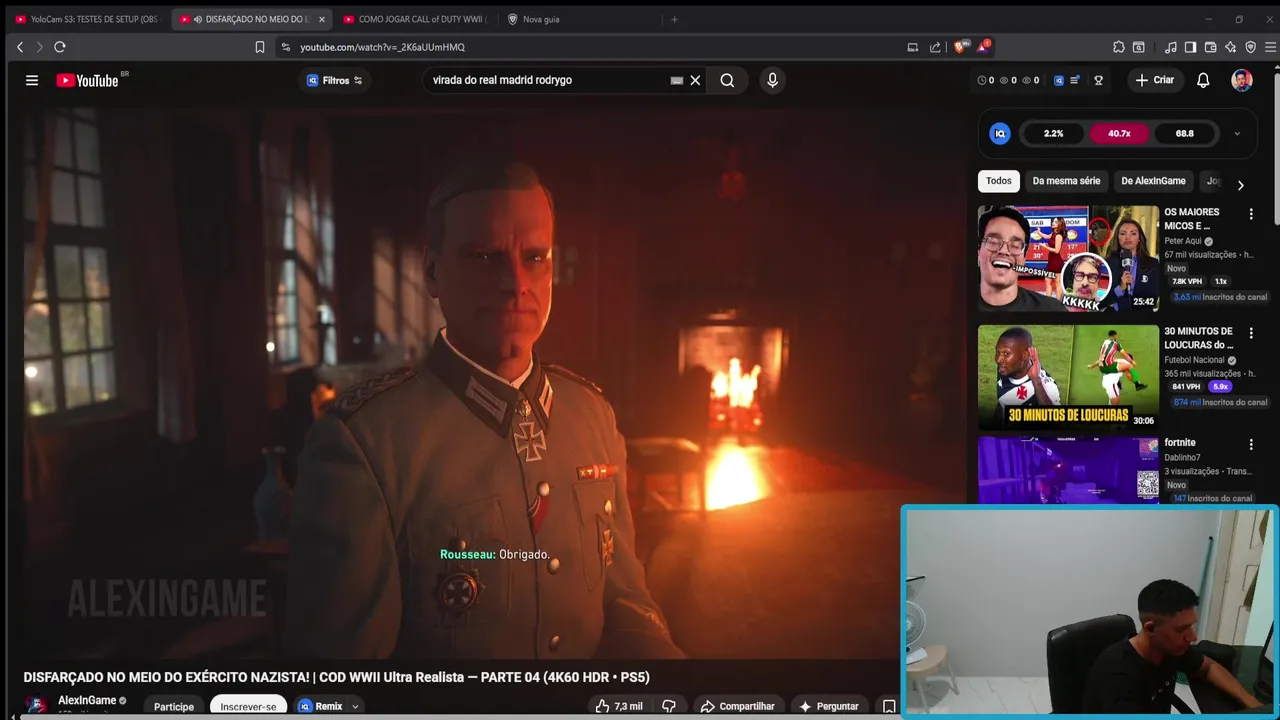
Task: Click the round vidIQ score badge
Action: (x=1000, y=133)
